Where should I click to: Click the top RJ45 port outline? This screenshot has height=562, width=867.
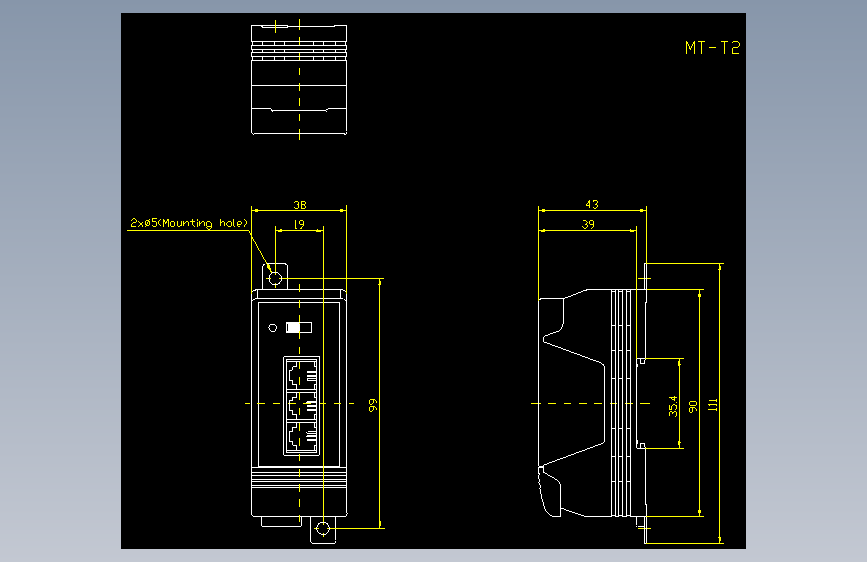click(x=302, y=374)
